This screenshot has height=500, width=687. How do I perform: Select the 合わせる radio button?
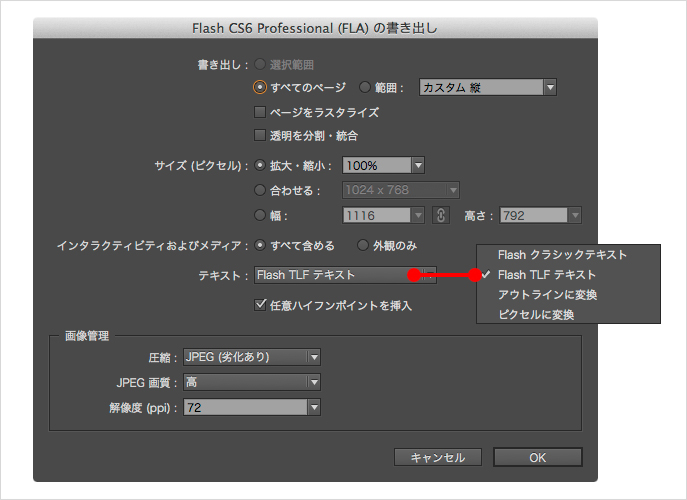coord(260,190)
